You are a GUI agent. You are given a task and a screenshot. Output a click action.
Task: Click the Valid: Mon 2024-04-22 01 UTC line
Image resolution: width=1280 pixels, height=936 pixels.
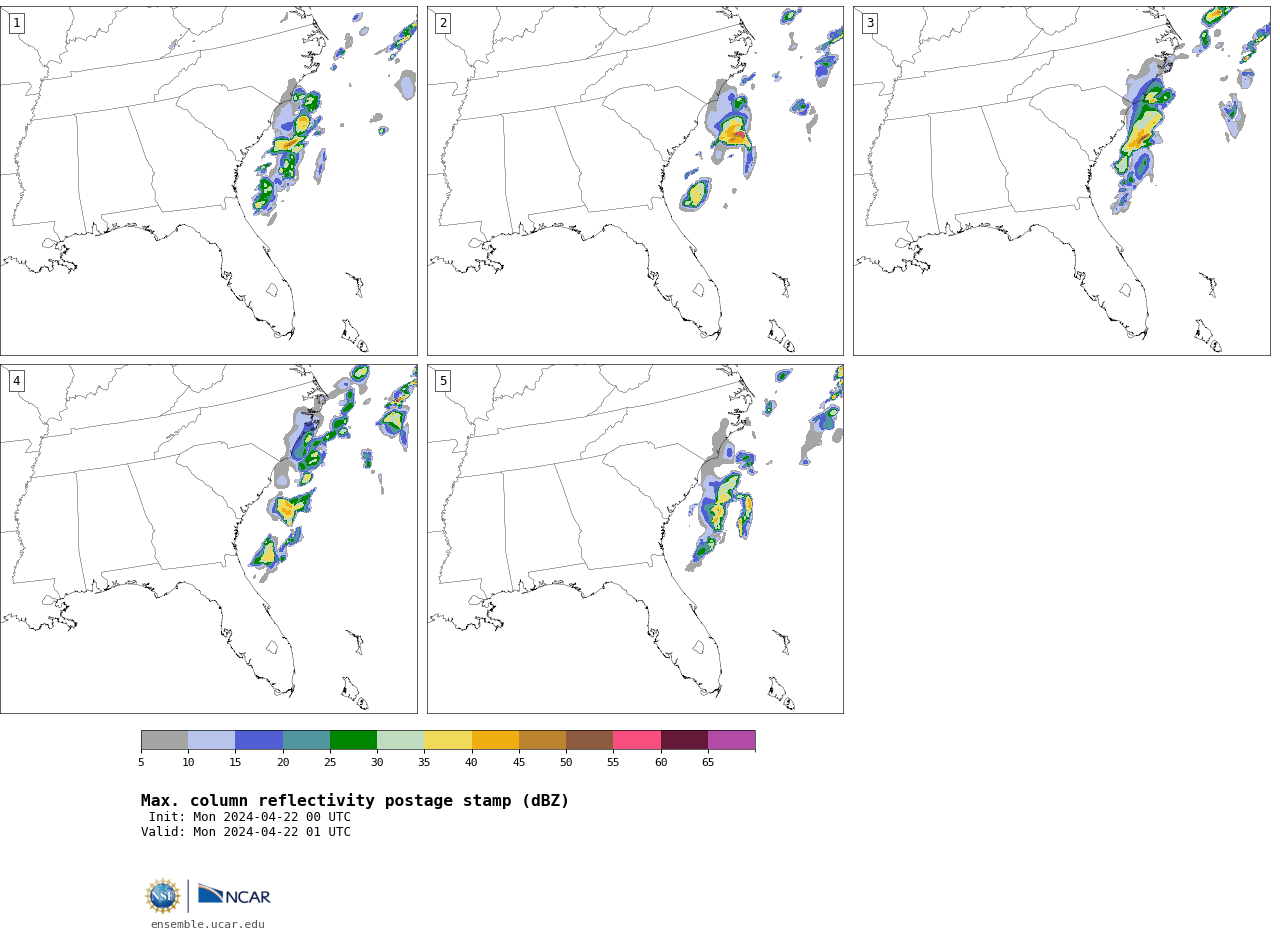pyautogui.click(x=246, y=832)
